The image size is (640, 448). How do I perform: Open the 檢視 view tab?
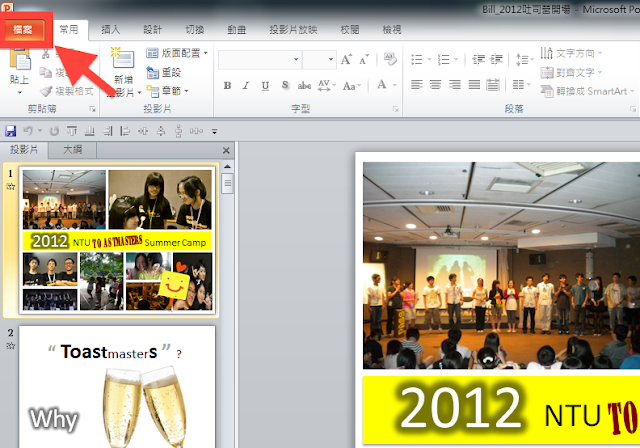coord(391,30)
